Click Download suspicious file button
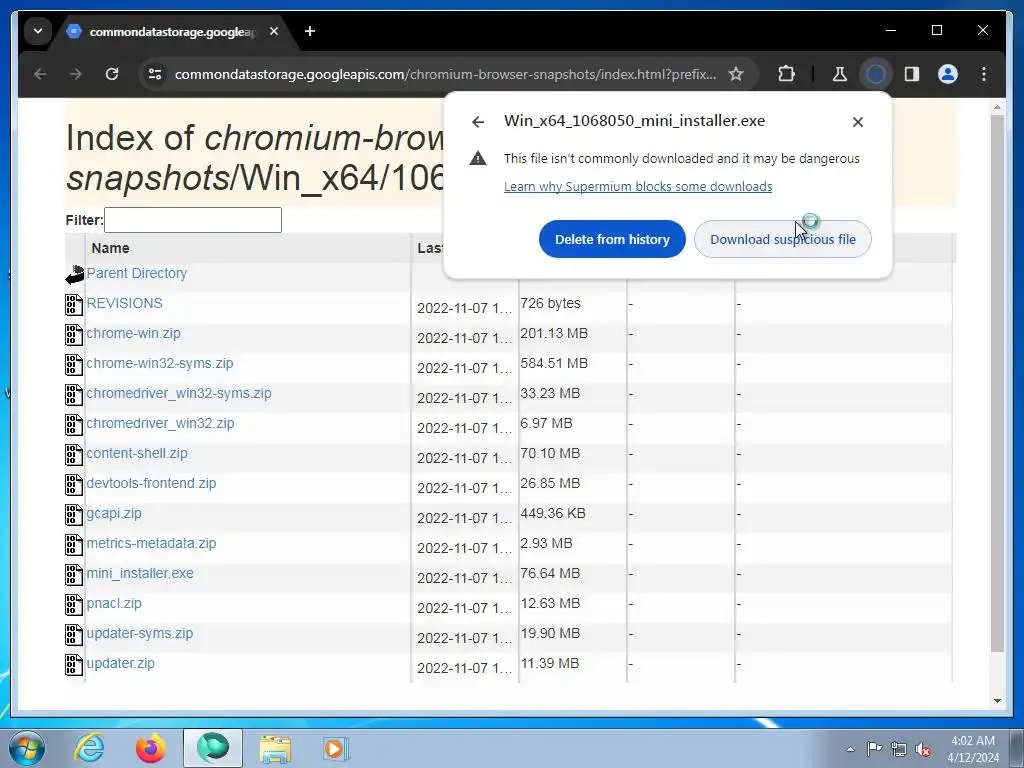 [782, 239]
